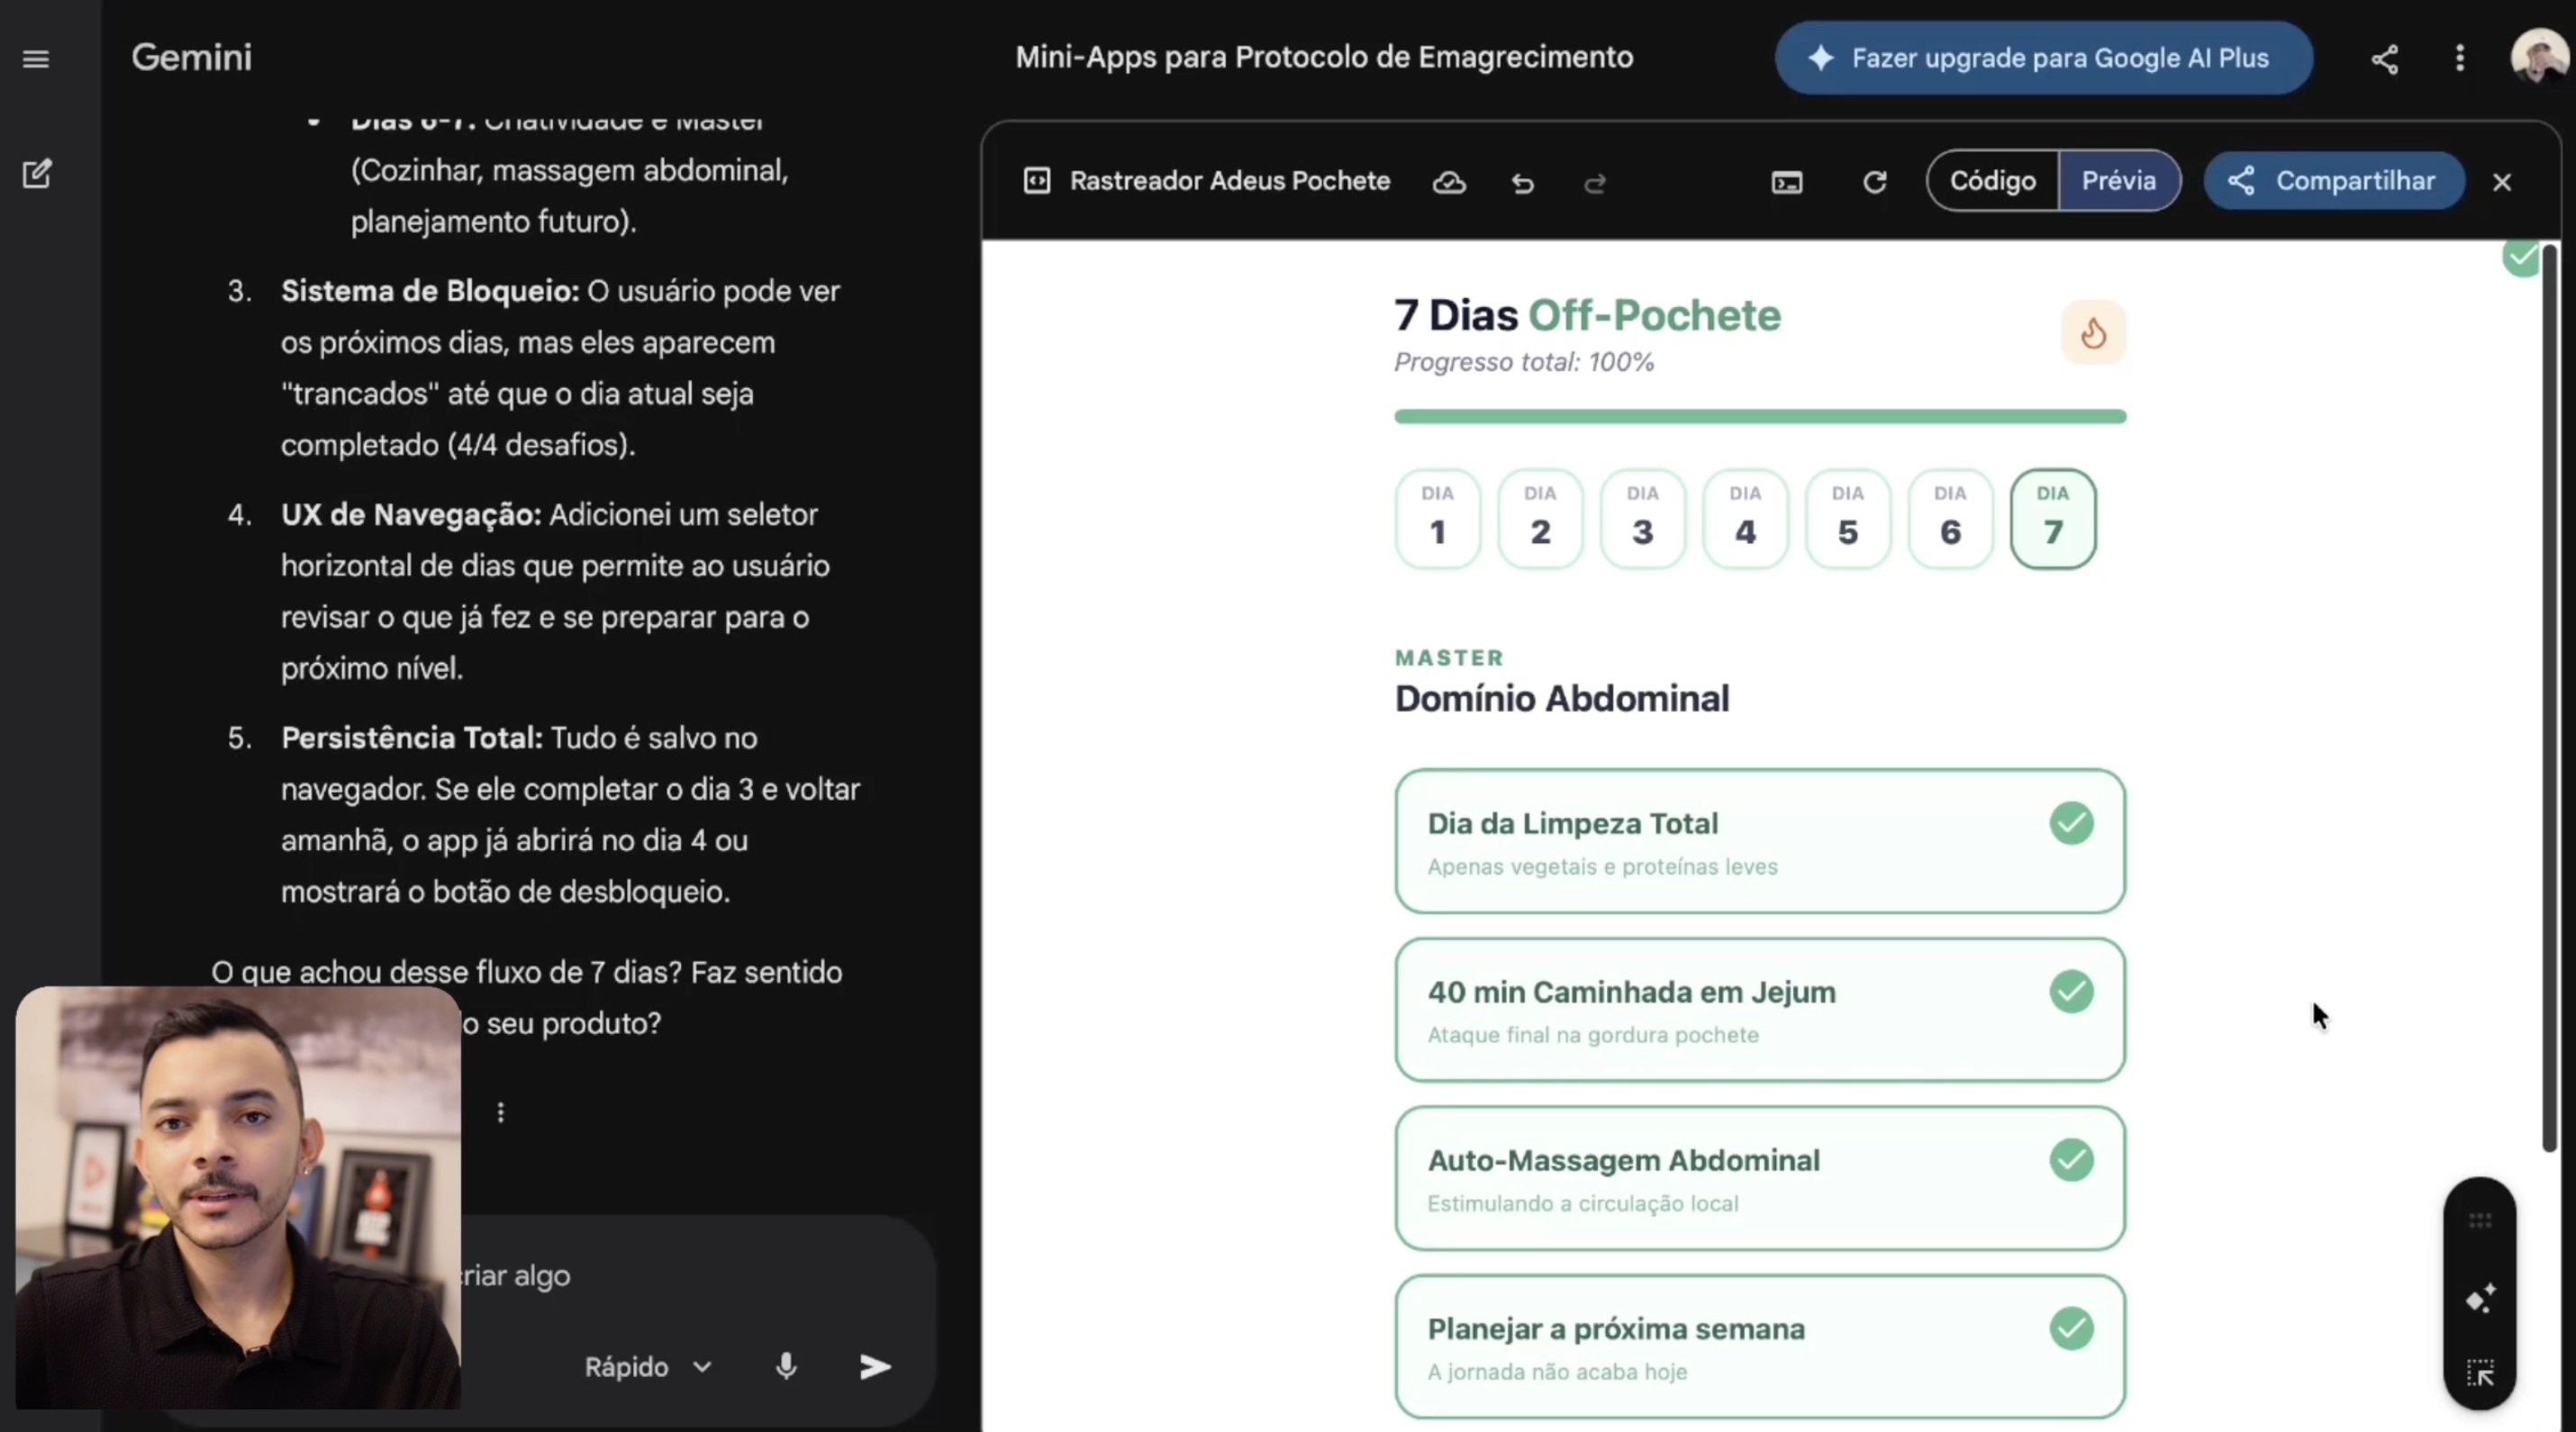
Task: Start a new chat with edit icon
Action: (36, 174)
